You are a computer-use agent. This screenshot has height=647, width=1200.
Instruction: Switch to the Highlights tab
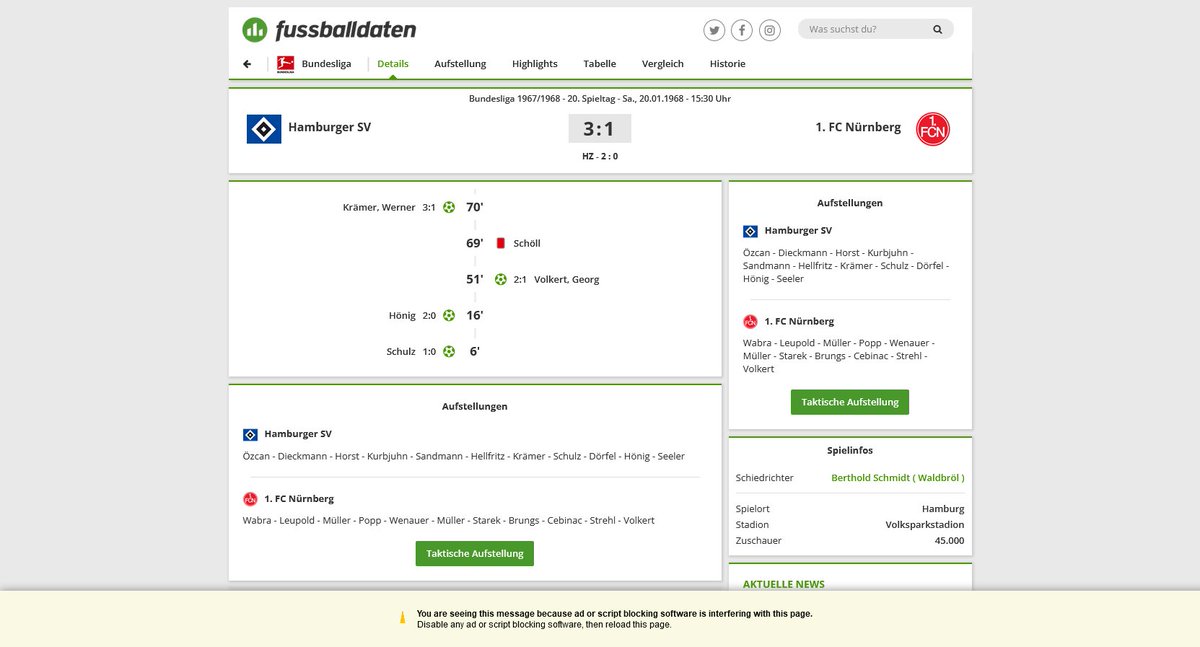coord(535,64)
